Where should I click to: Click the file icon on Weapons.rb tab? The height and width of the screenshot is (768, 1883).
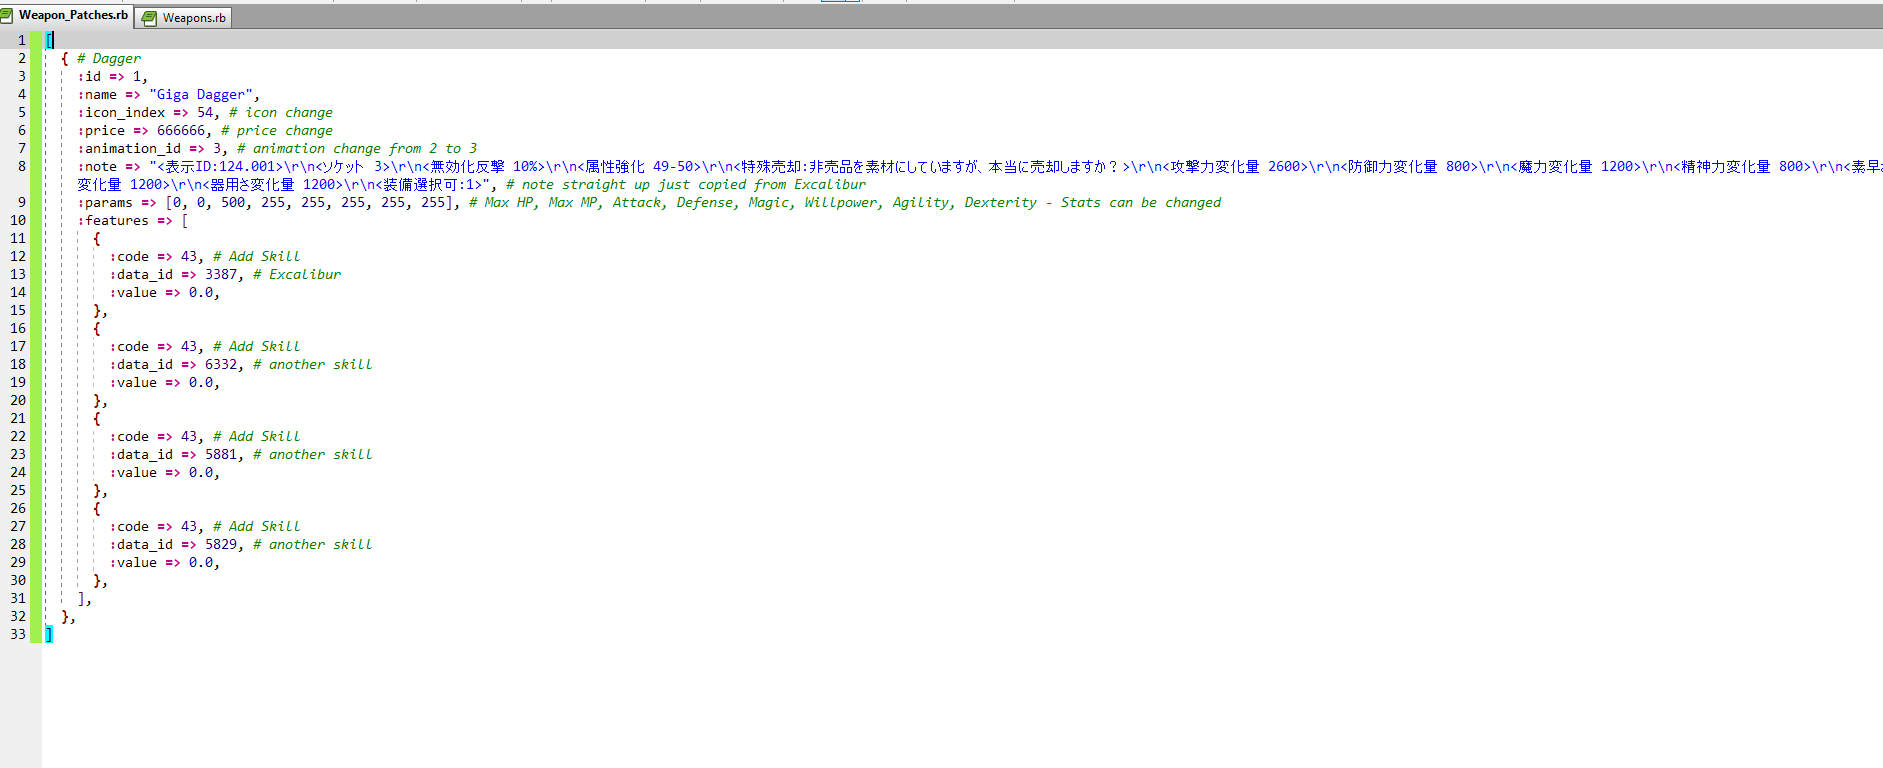150,18
